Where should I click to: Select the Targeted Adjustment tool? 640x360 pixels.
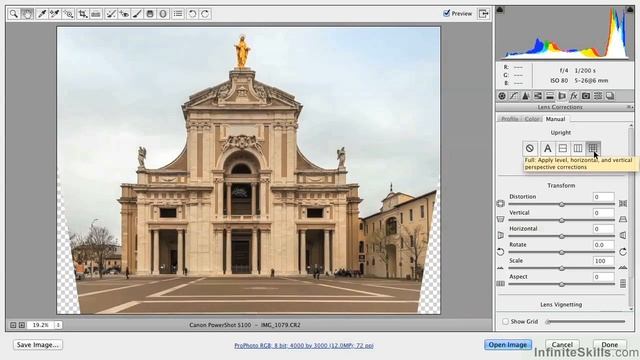(68, 14)
